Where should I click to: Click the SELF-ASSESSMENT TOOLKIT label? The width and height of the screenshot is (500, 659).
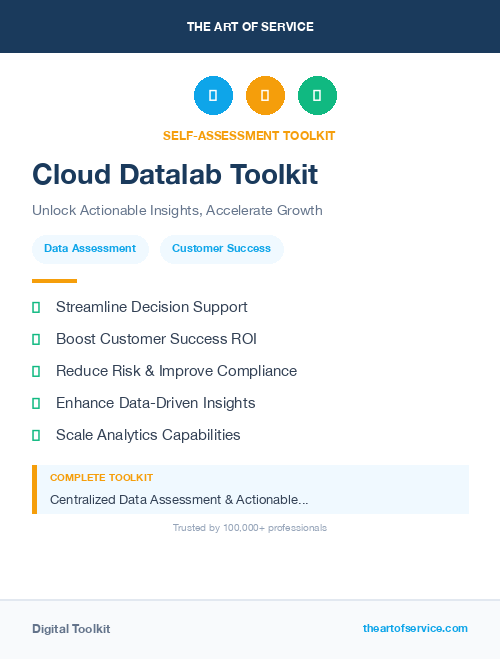[x=249, y=136]
